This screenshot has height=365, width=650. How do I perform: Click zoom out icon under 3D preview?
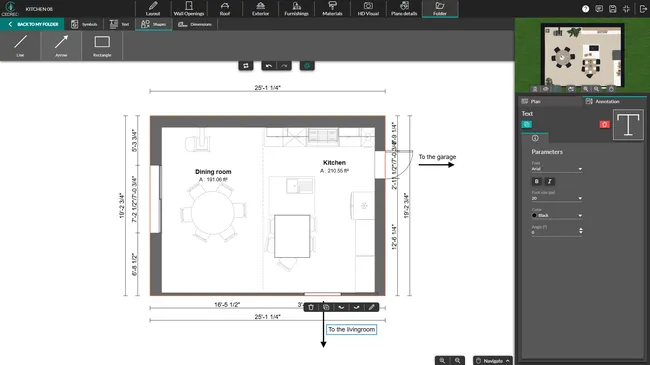(596, 89)
